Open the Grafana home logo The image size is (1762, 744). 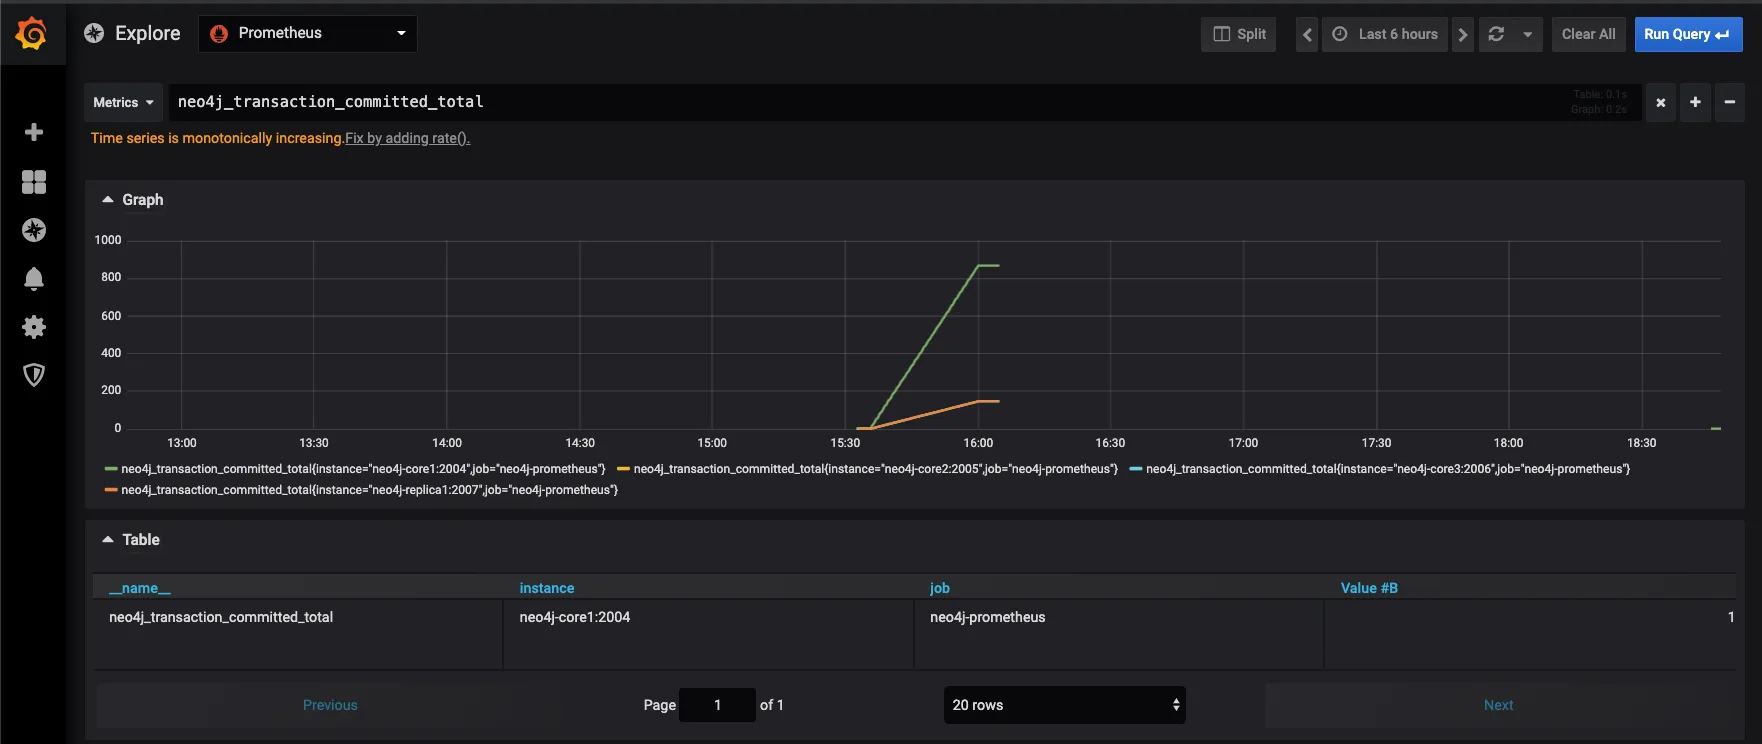(32, 34)
